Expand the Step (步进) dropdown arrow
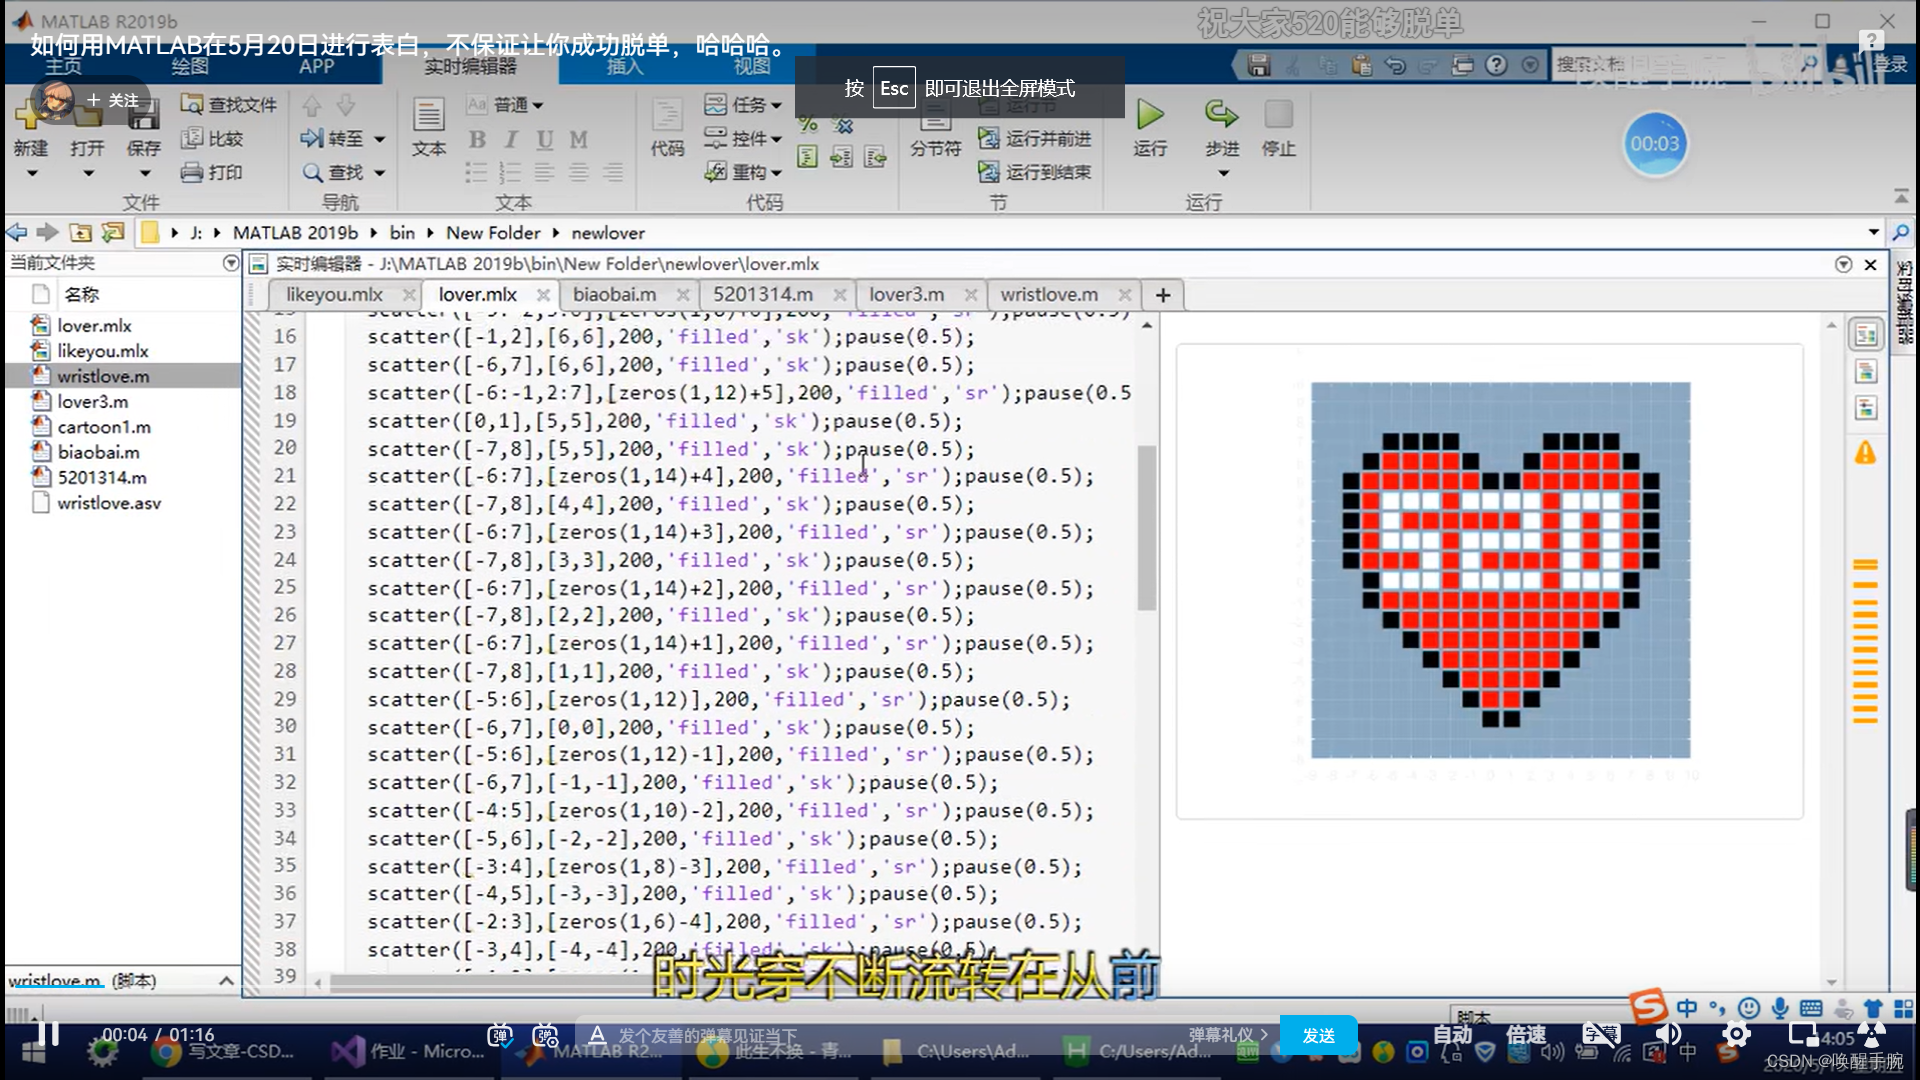Image resolution: width=1920 pixels, height=1080 pixels. pos(1222,173)
